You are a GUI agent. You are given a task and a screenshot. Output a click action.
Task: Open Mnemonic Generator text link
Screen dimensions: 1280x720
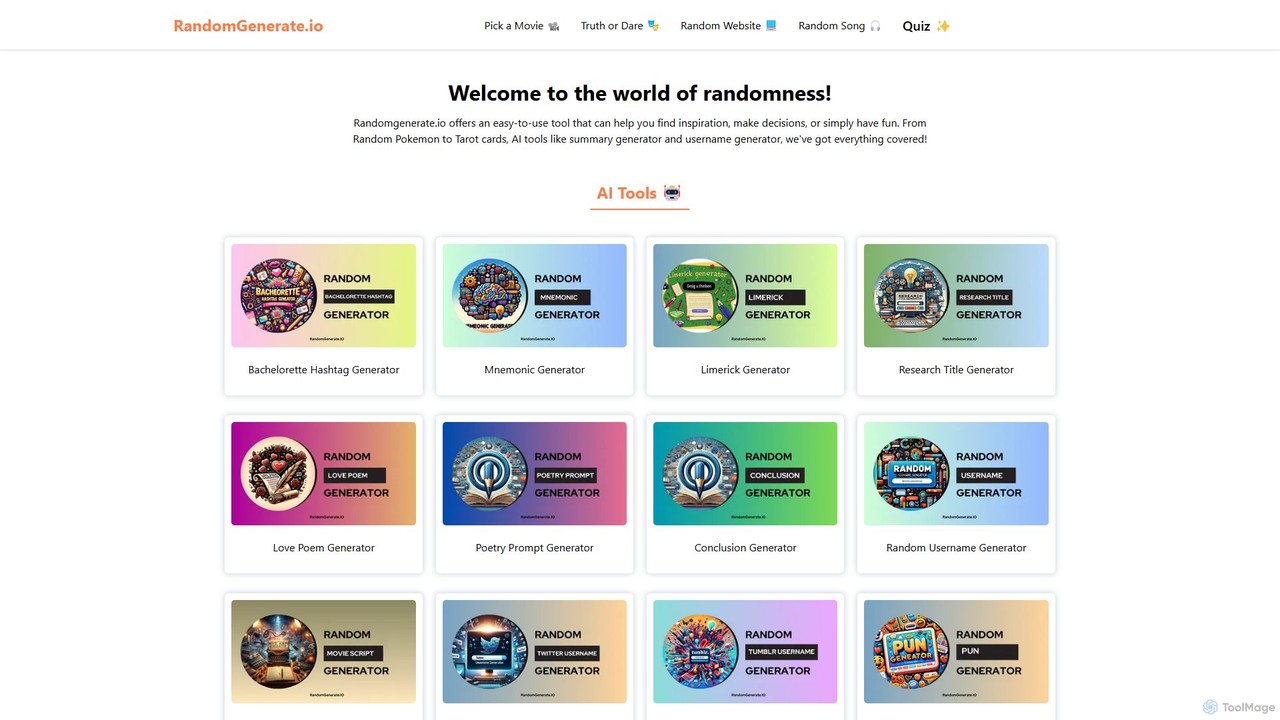[535, 370]
